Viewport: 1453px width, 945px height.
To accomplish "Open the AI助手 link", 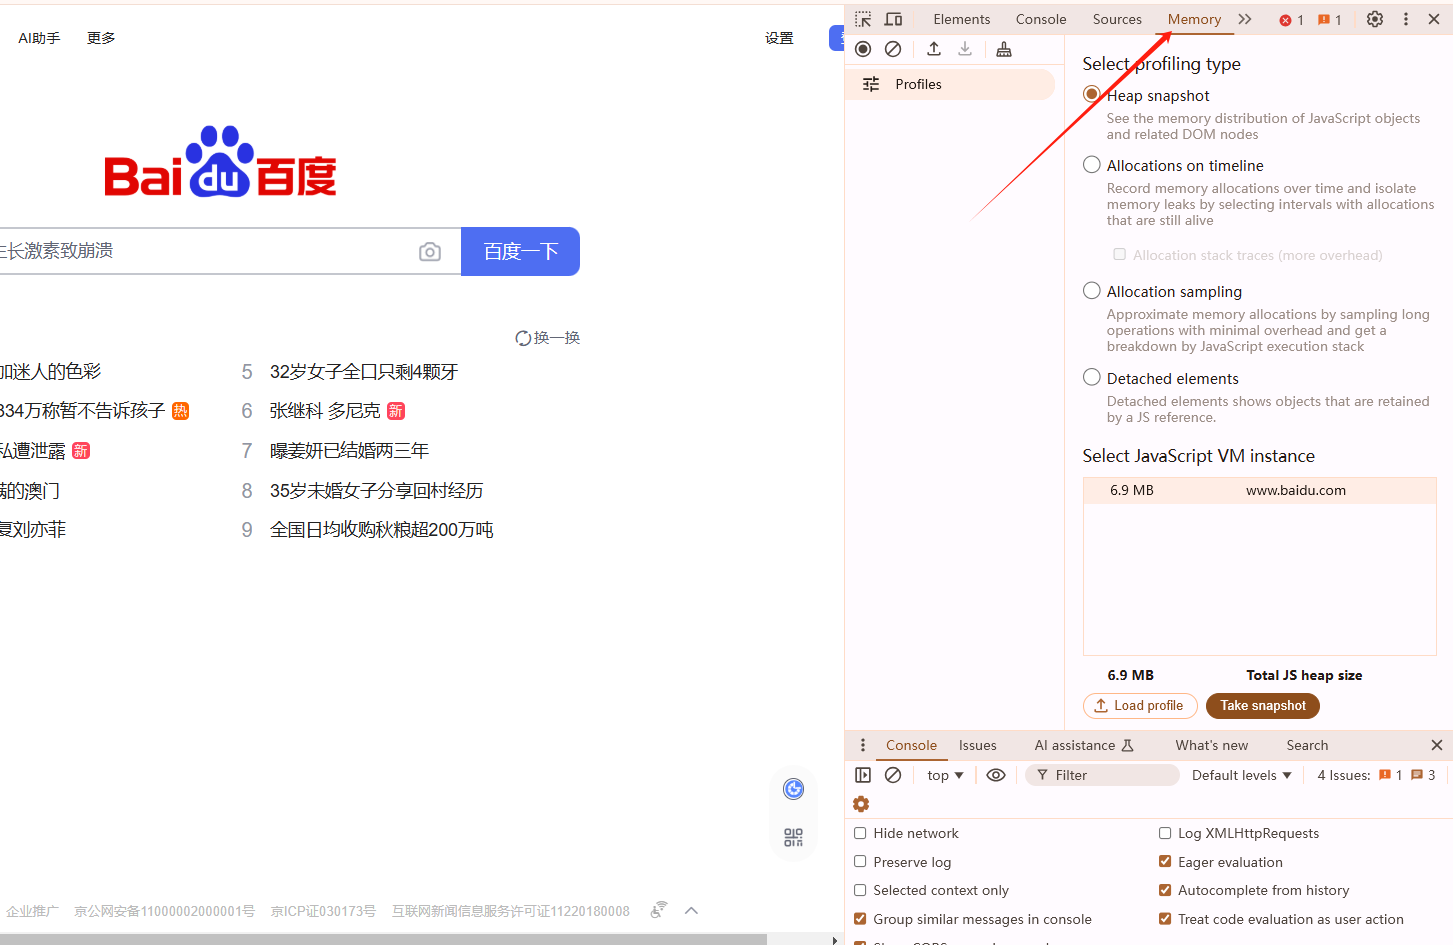I will point(39,38).
